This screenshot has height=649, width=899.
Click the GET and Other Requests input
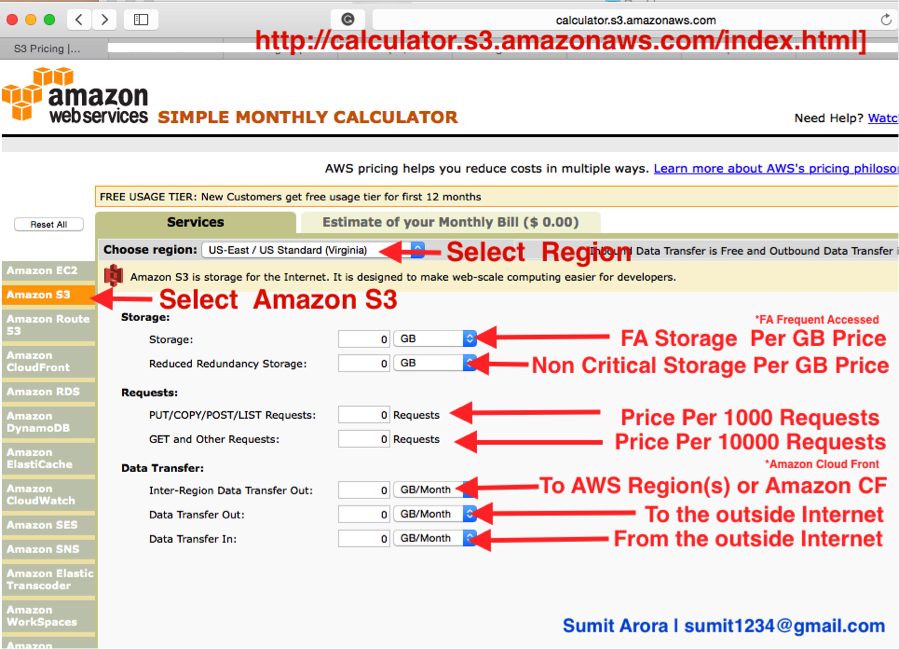(x=364, y=439)
